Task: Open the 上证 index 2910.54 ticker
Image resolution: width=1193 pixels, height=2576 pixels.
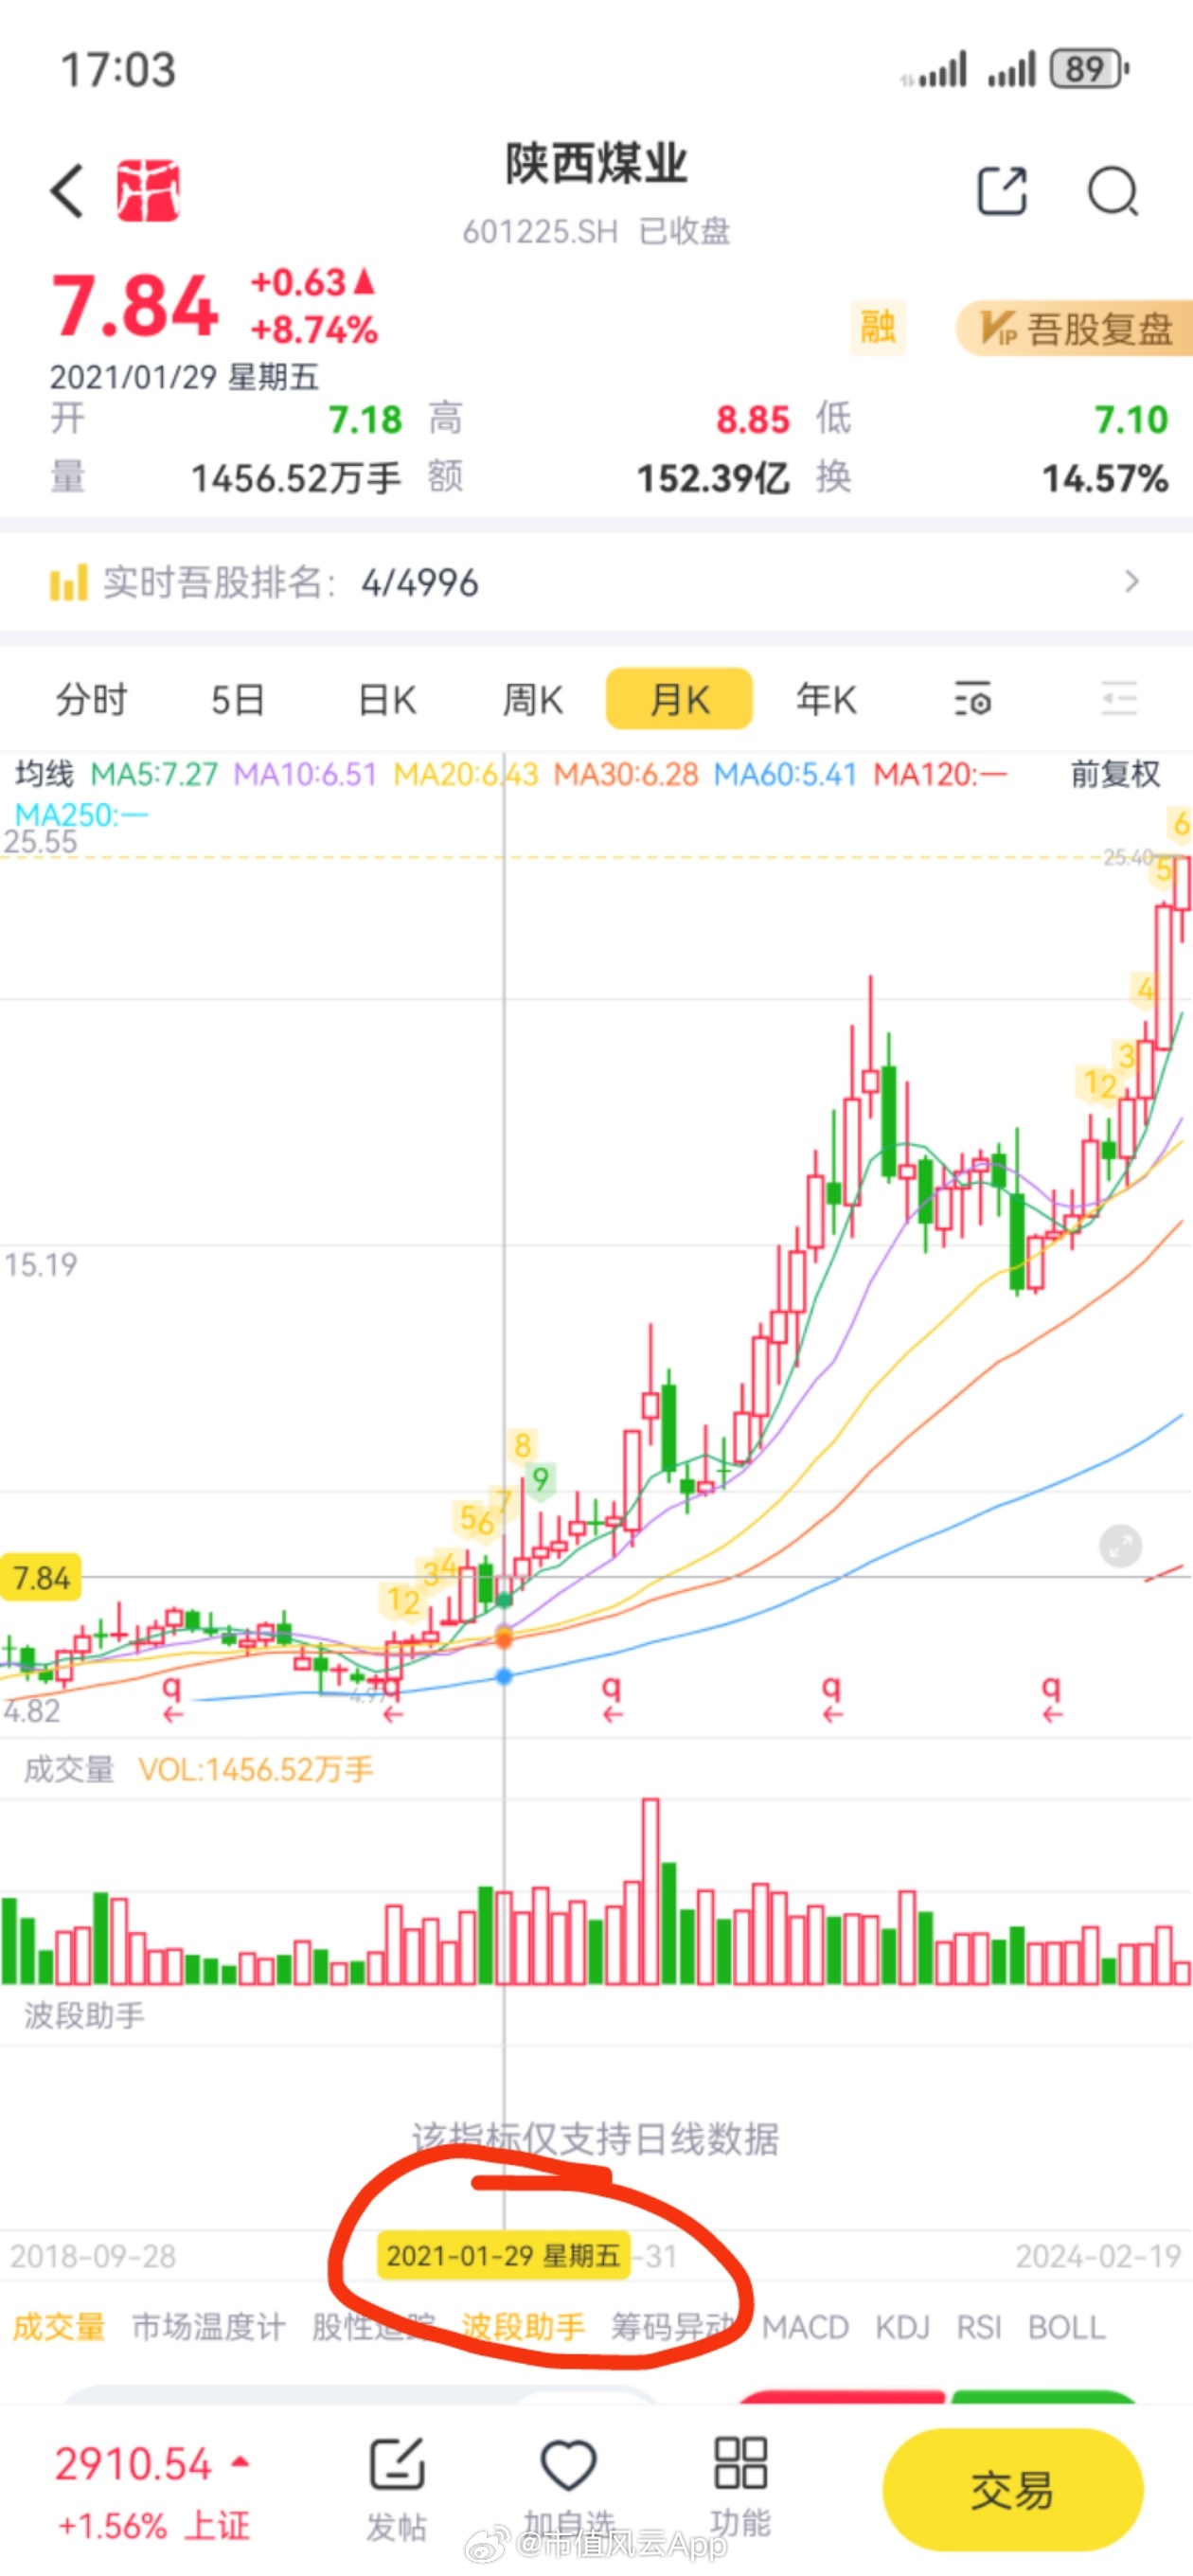Action: point(152,2490)
